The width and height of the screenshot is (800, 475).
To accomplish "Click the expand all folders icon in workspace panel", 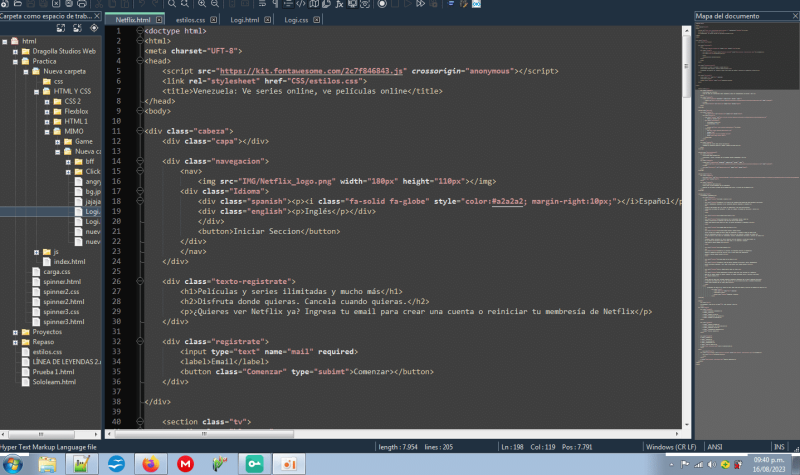I will [63, 28].
